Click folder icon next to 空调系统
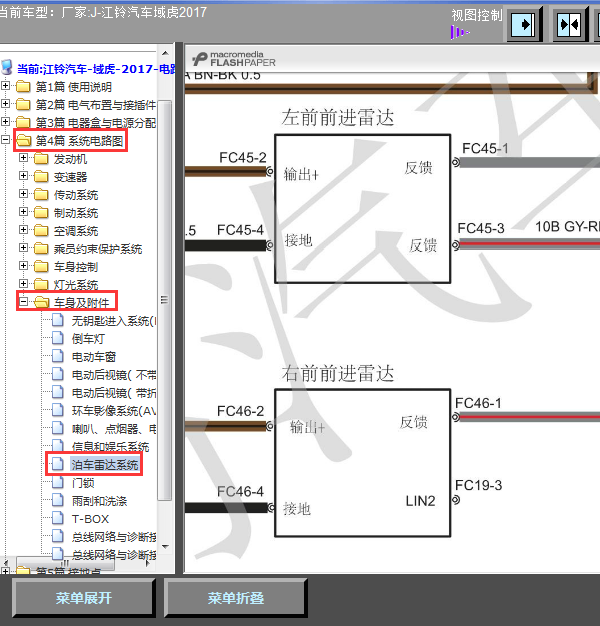Screen dimensions: 600x626 click(41, 231)
